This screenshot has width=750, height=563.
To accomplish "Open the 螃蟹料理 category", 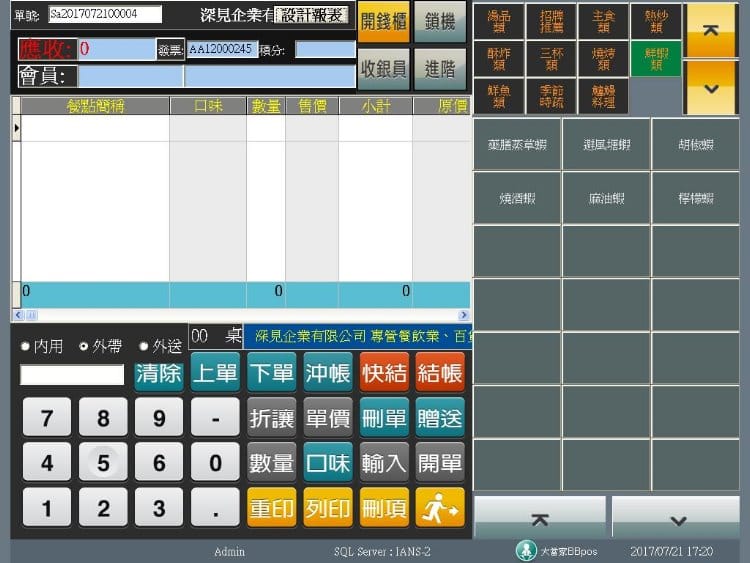I will 603,96.
